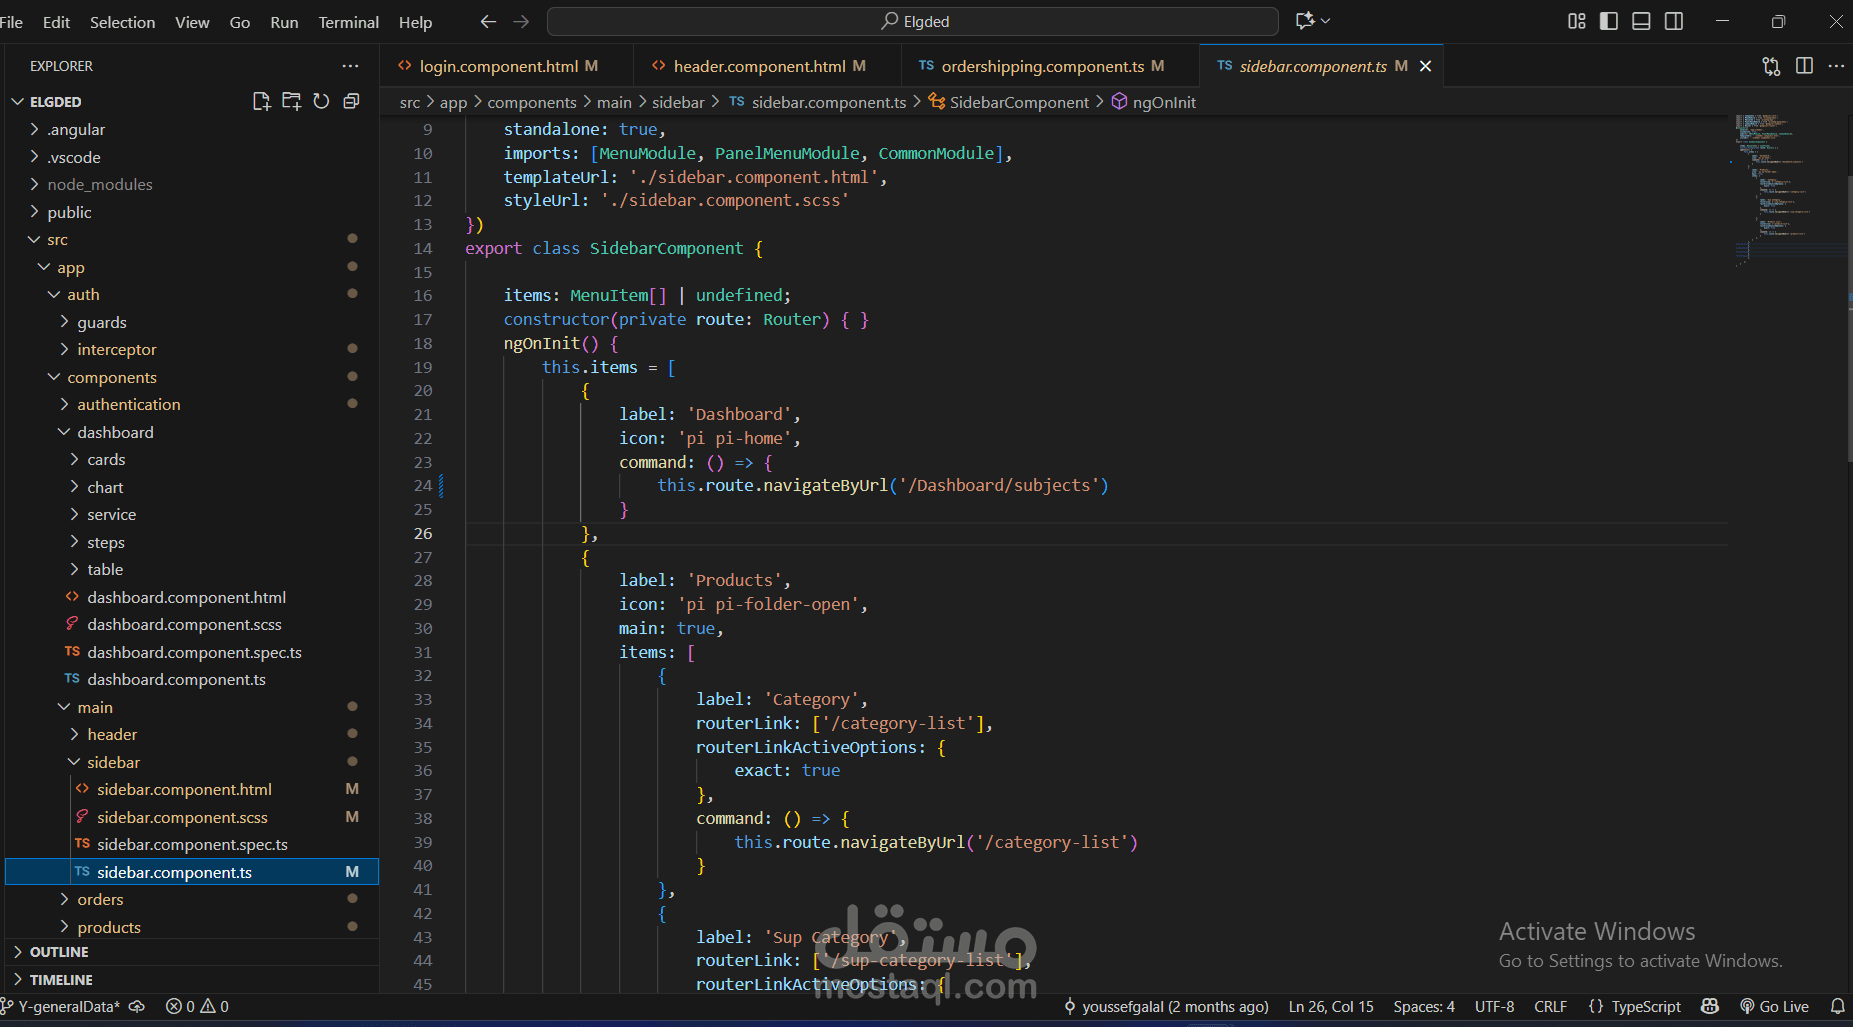Expand the OUTLINE section
The height and width of the screenshot is (1027, 1853).
[59, 952]
